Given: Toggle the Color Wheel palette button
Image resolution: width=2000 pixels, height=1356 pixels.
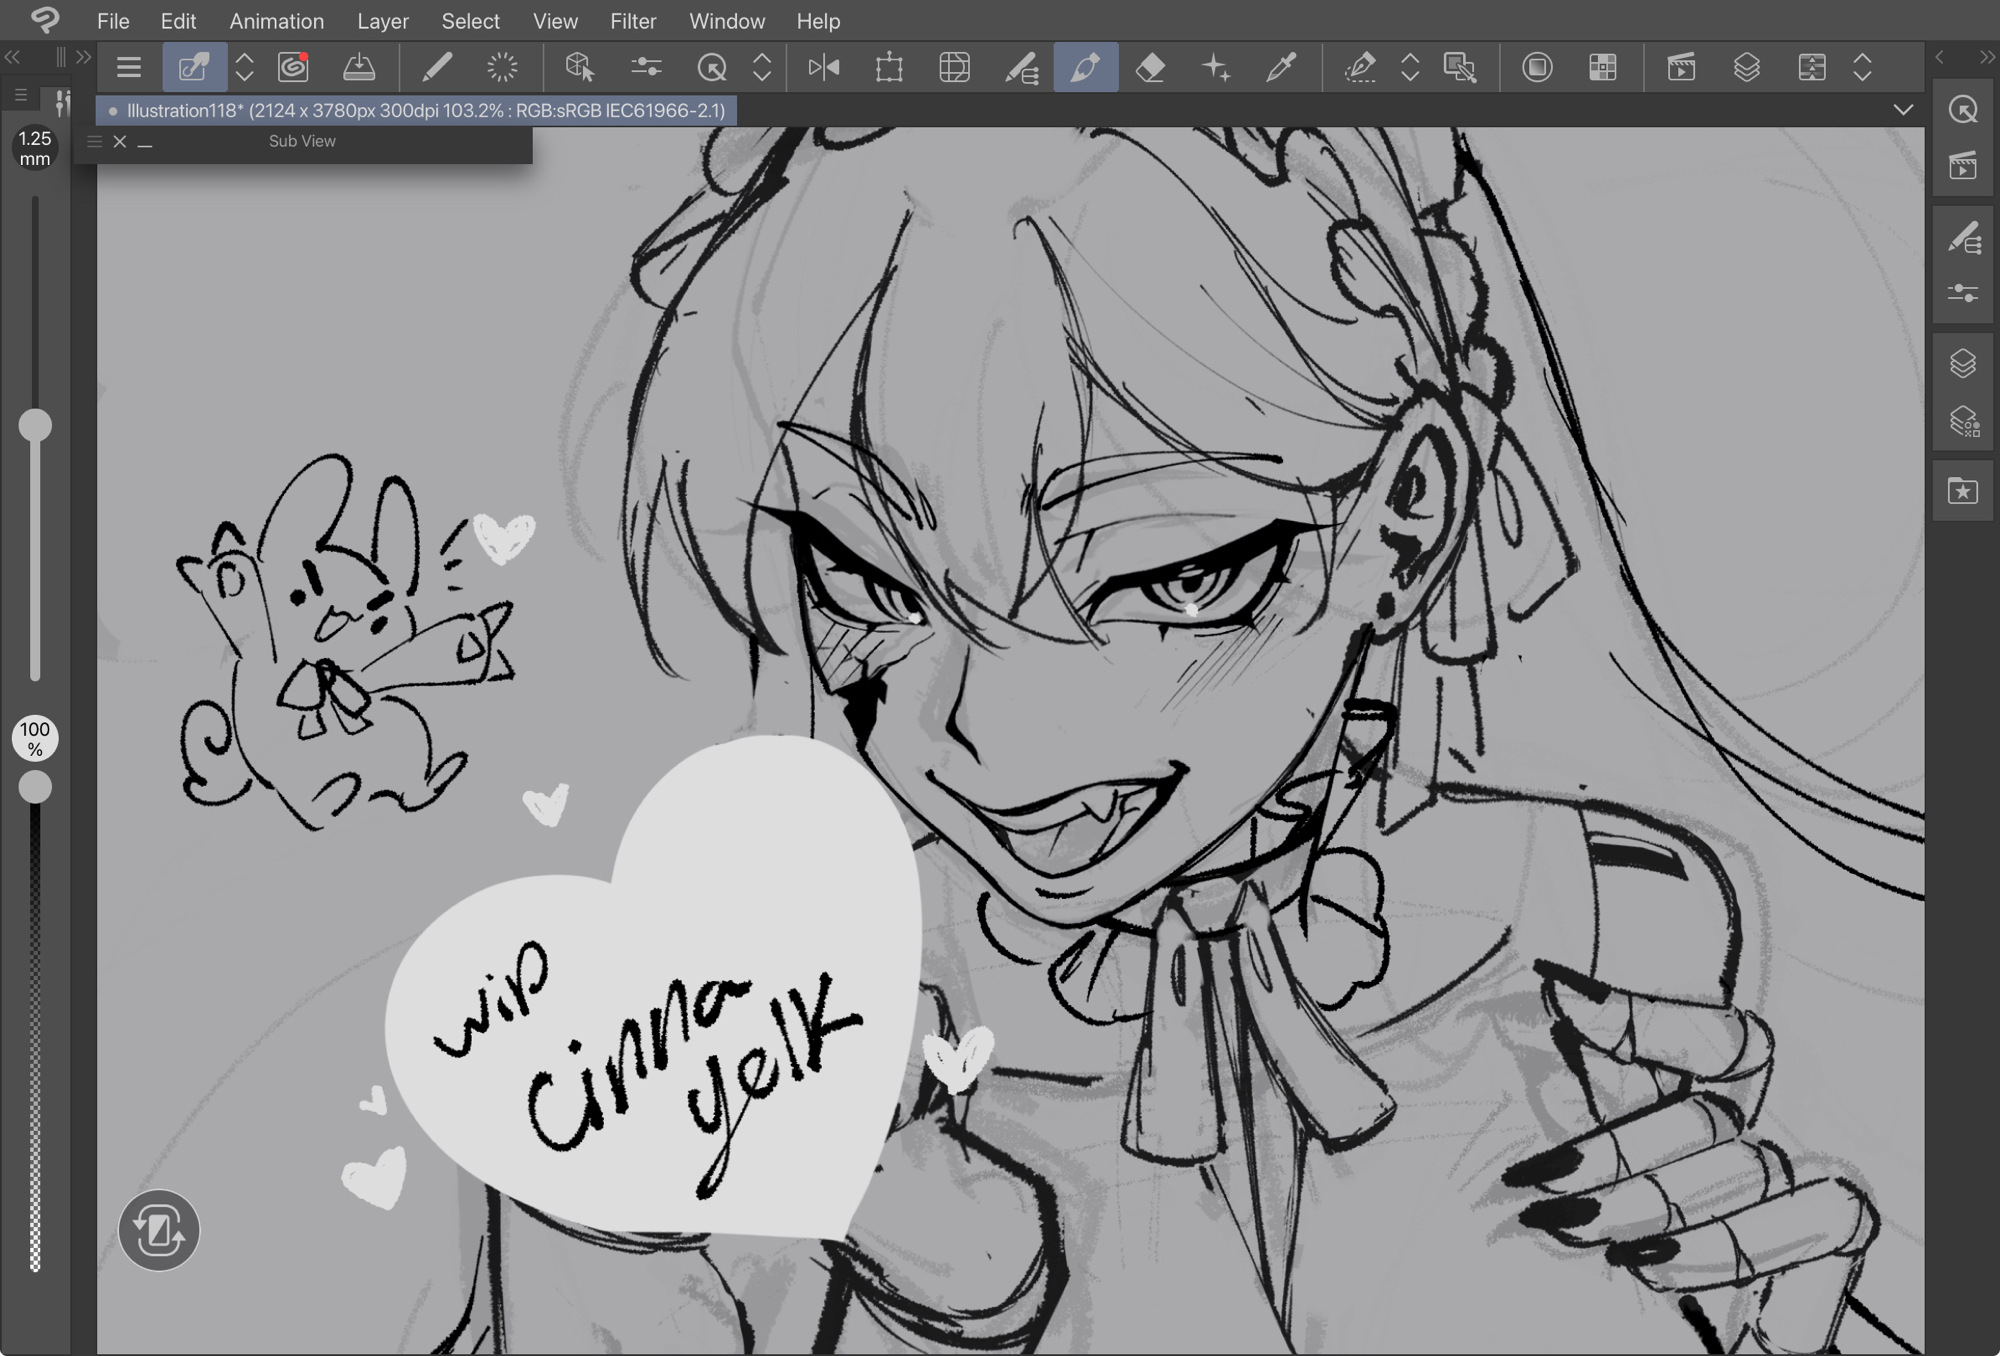Looking at the screenshot, I should pos(1537,68).
